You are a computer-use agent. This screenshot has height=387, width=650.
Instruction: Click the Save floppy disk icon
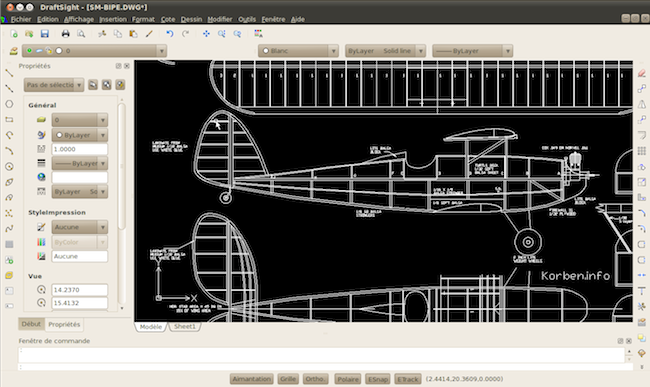click(45, 34)
